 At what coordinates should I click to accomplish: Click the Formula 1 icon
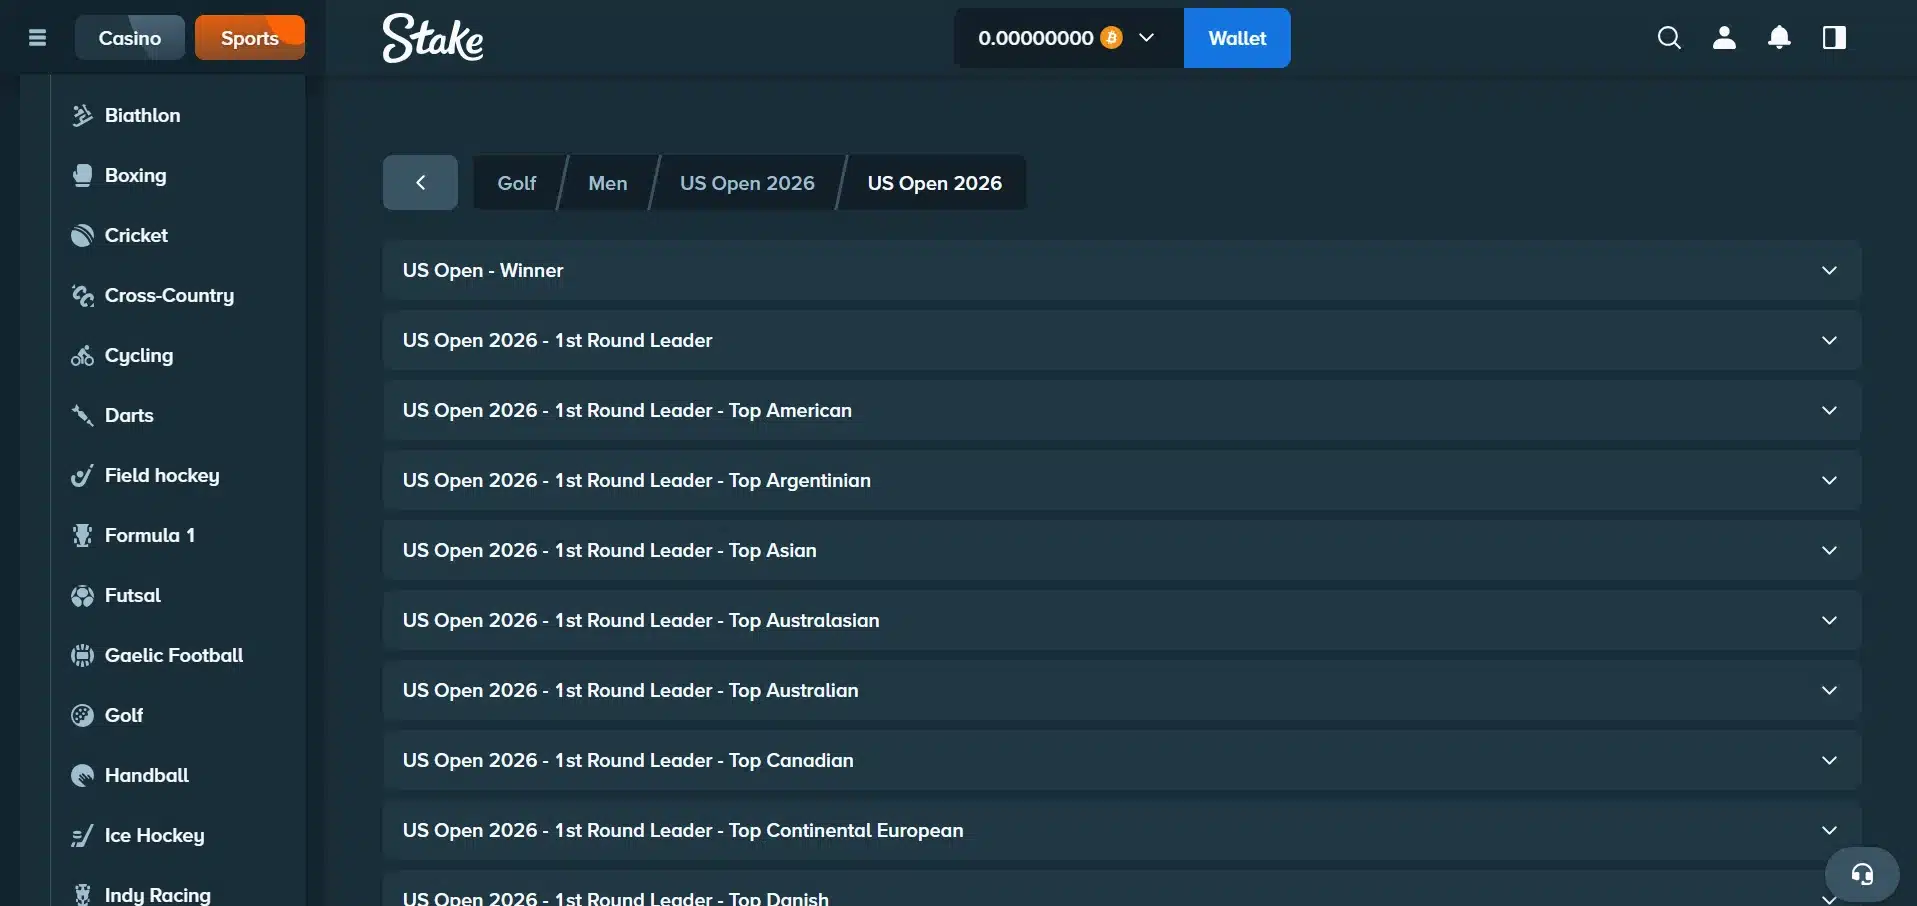(x=82, y=535)
